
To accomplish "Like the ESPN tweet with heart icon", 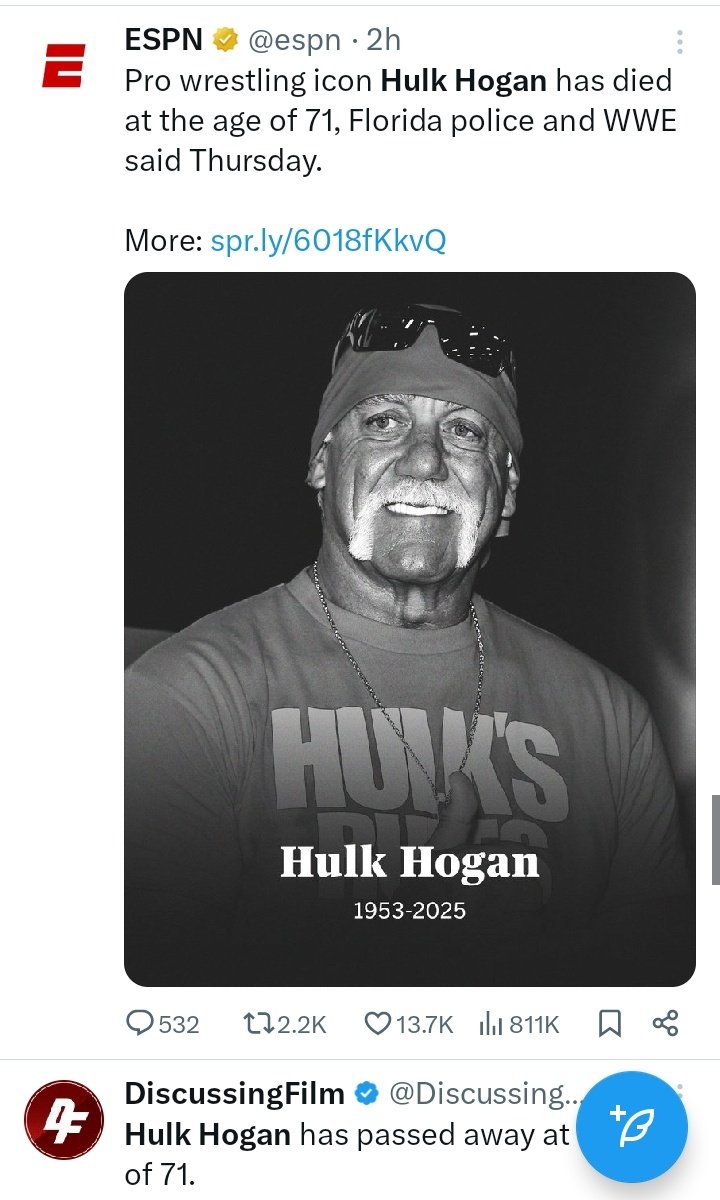I will pos(408,1023).
